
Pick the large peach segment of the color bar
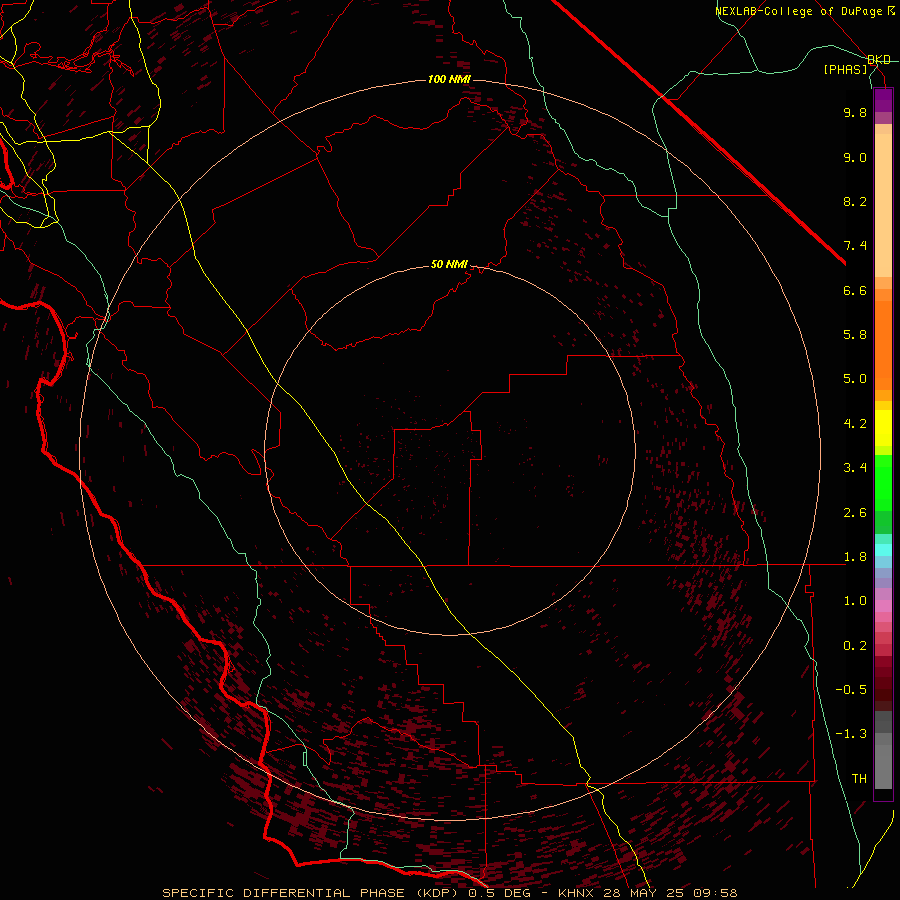click(x=883, y=205)
